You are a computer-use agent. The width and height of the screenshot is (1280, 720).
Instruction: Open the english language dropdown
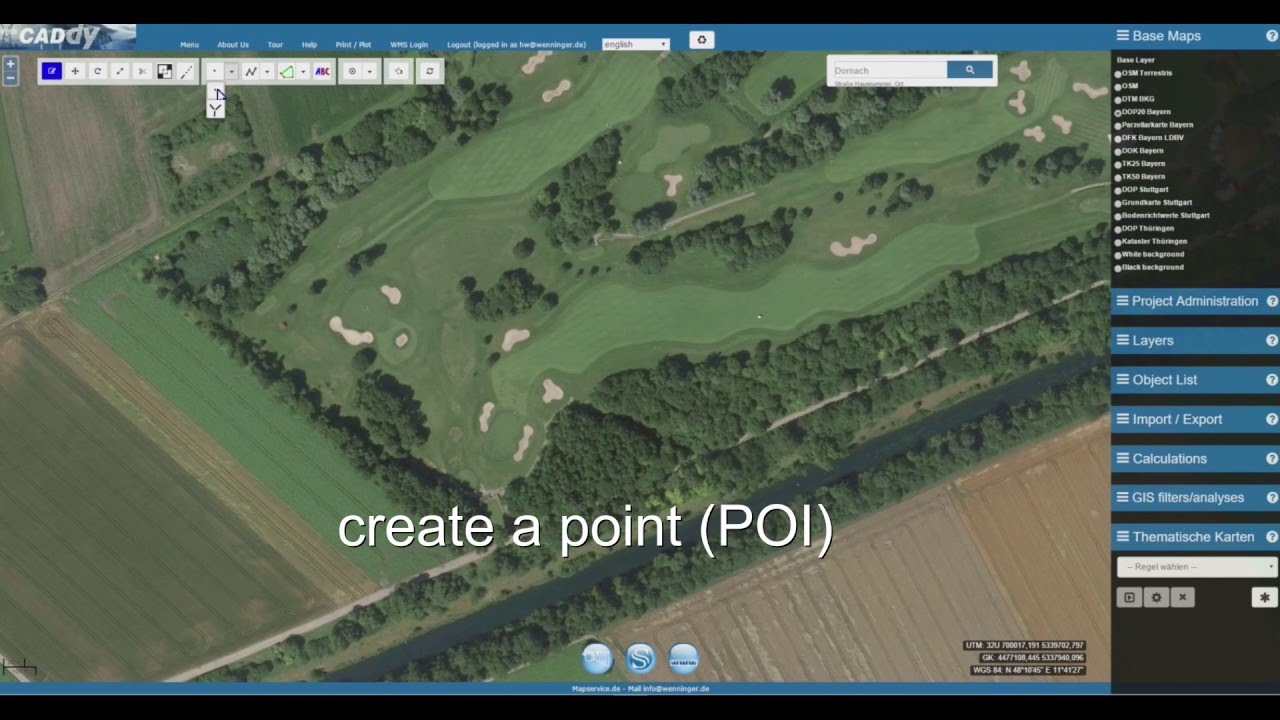636,45
